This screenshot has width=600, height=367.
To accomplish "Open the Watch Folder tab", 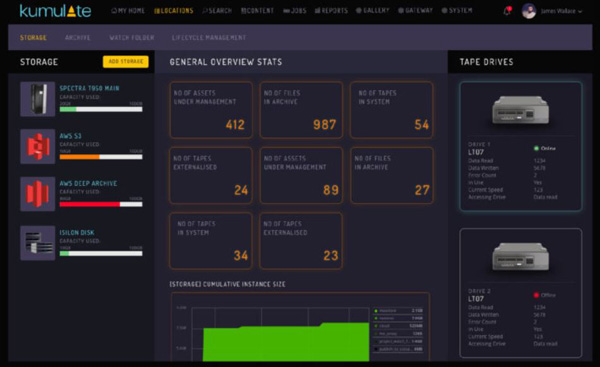I will 132,38.
